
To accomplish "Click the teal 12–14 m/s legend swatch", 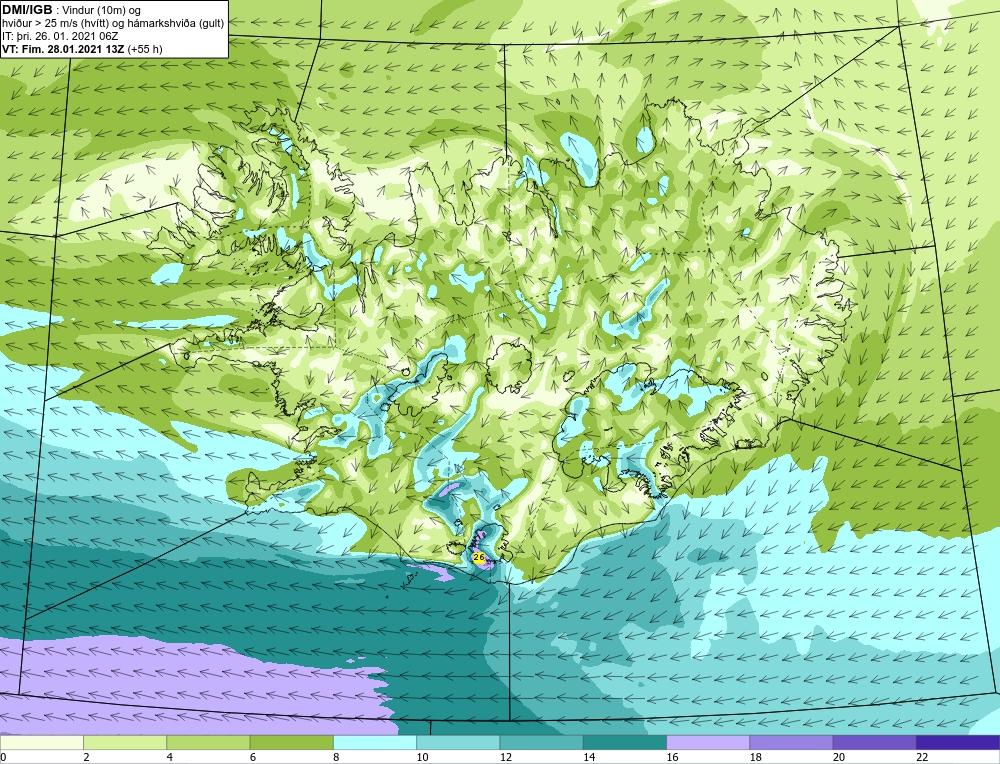I will click(x=541, y=742).
